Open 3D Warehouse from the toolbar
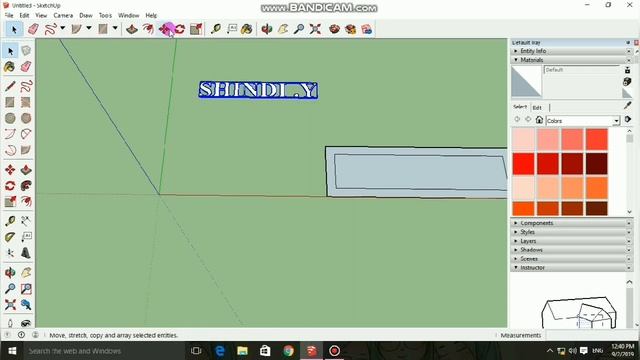Viewport: 640px width, 360px height. pyautogui.click(x=334, y=29)
